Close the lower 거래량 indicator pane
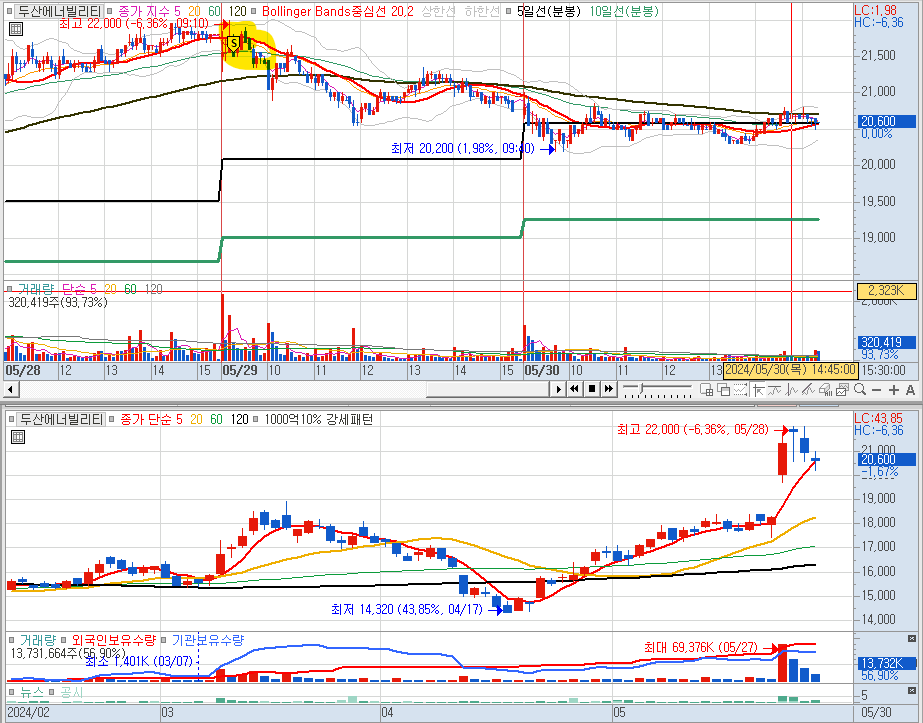923x723 pixels. click(912, 639)
